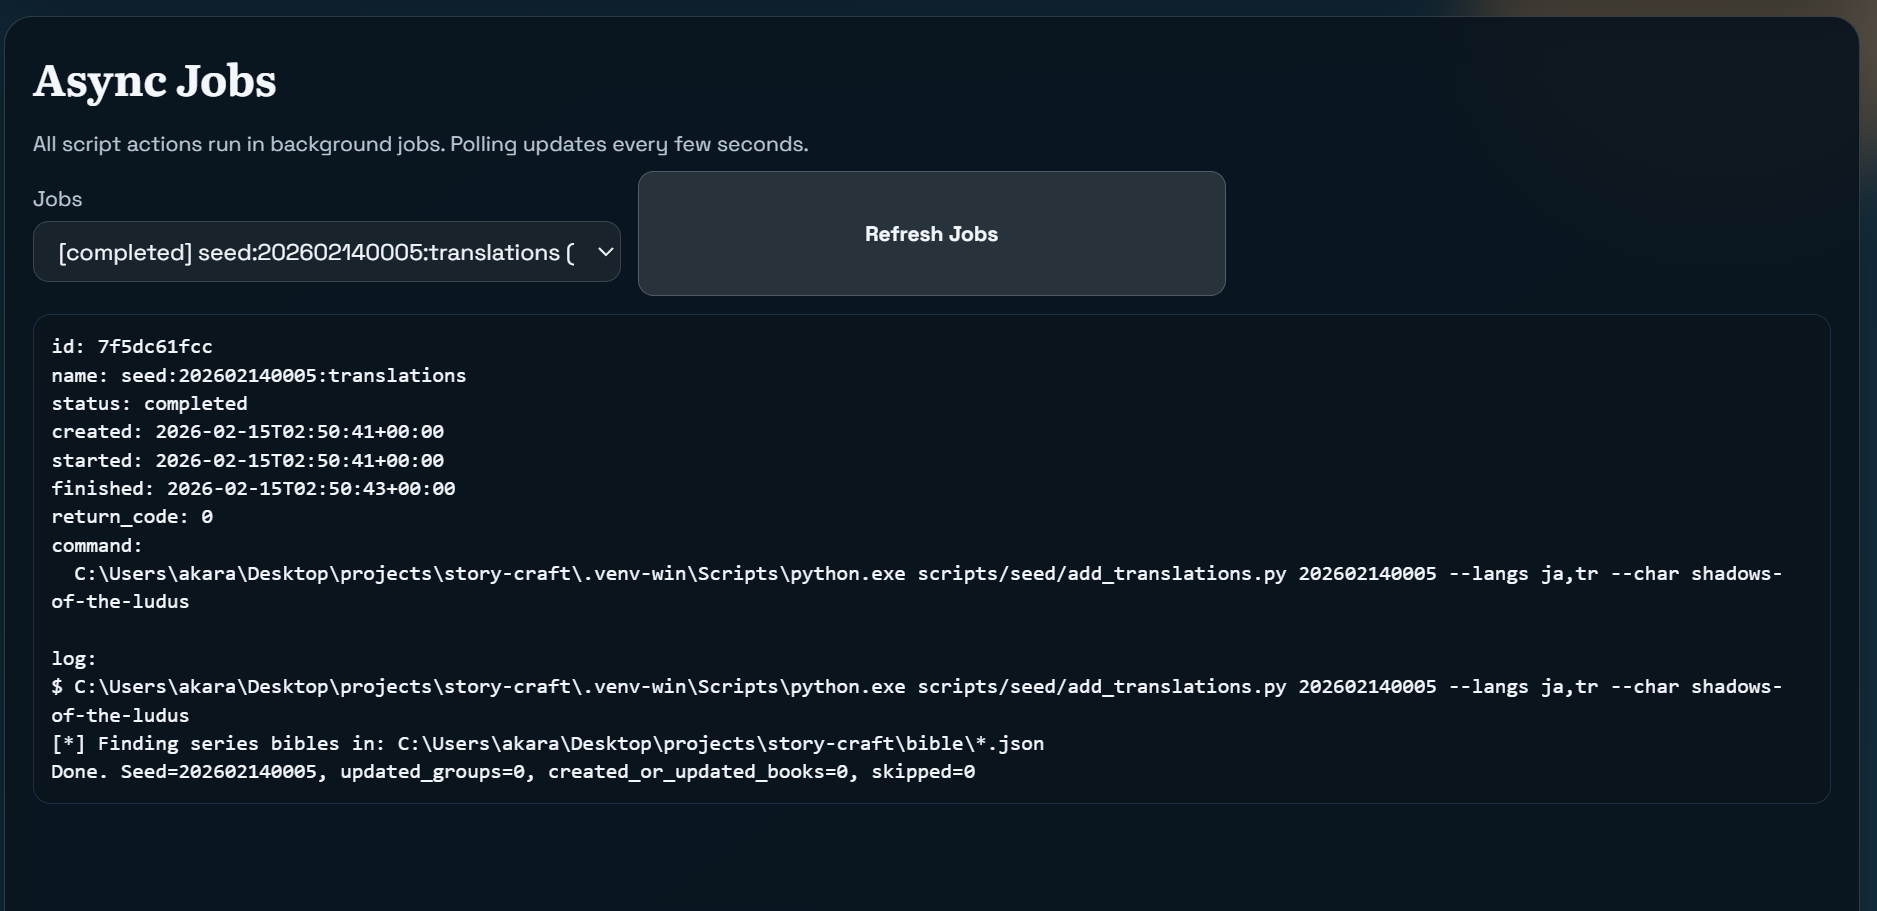Click the 'status: completed' line
The width and height of the screenshot is (1877, 911).
149,403
